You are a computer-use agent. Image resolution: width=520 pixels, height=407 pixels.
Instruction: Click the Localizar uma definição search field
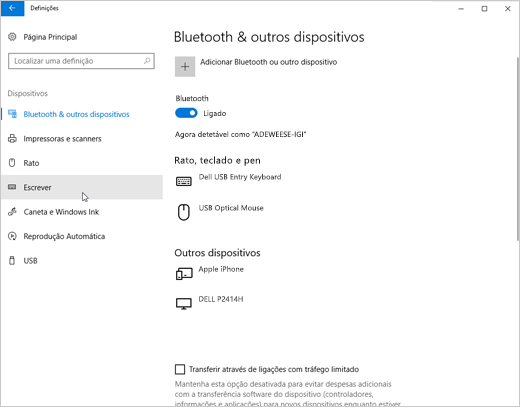pos(81,61)
